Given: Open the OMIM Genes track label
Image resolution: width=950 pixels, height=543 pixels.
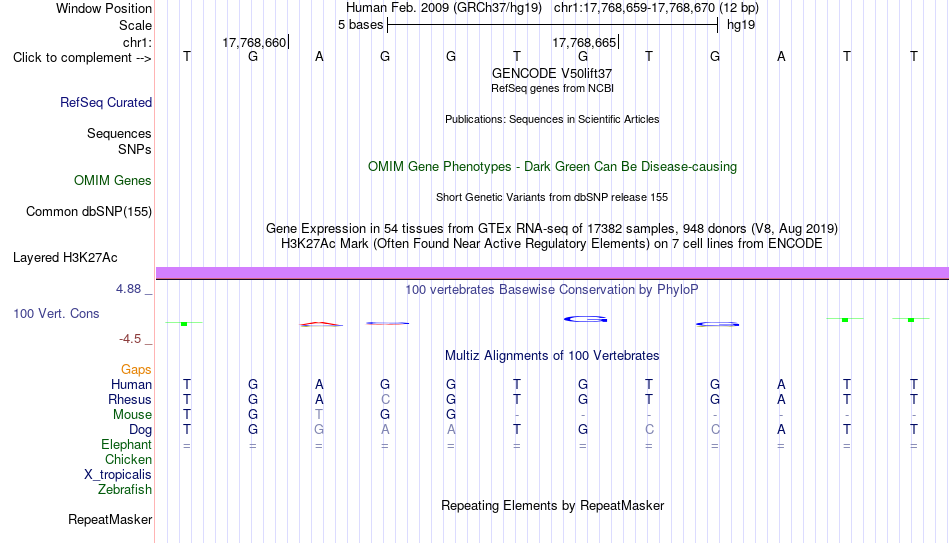Looking at the screenshot, I should tap(113, 181).
